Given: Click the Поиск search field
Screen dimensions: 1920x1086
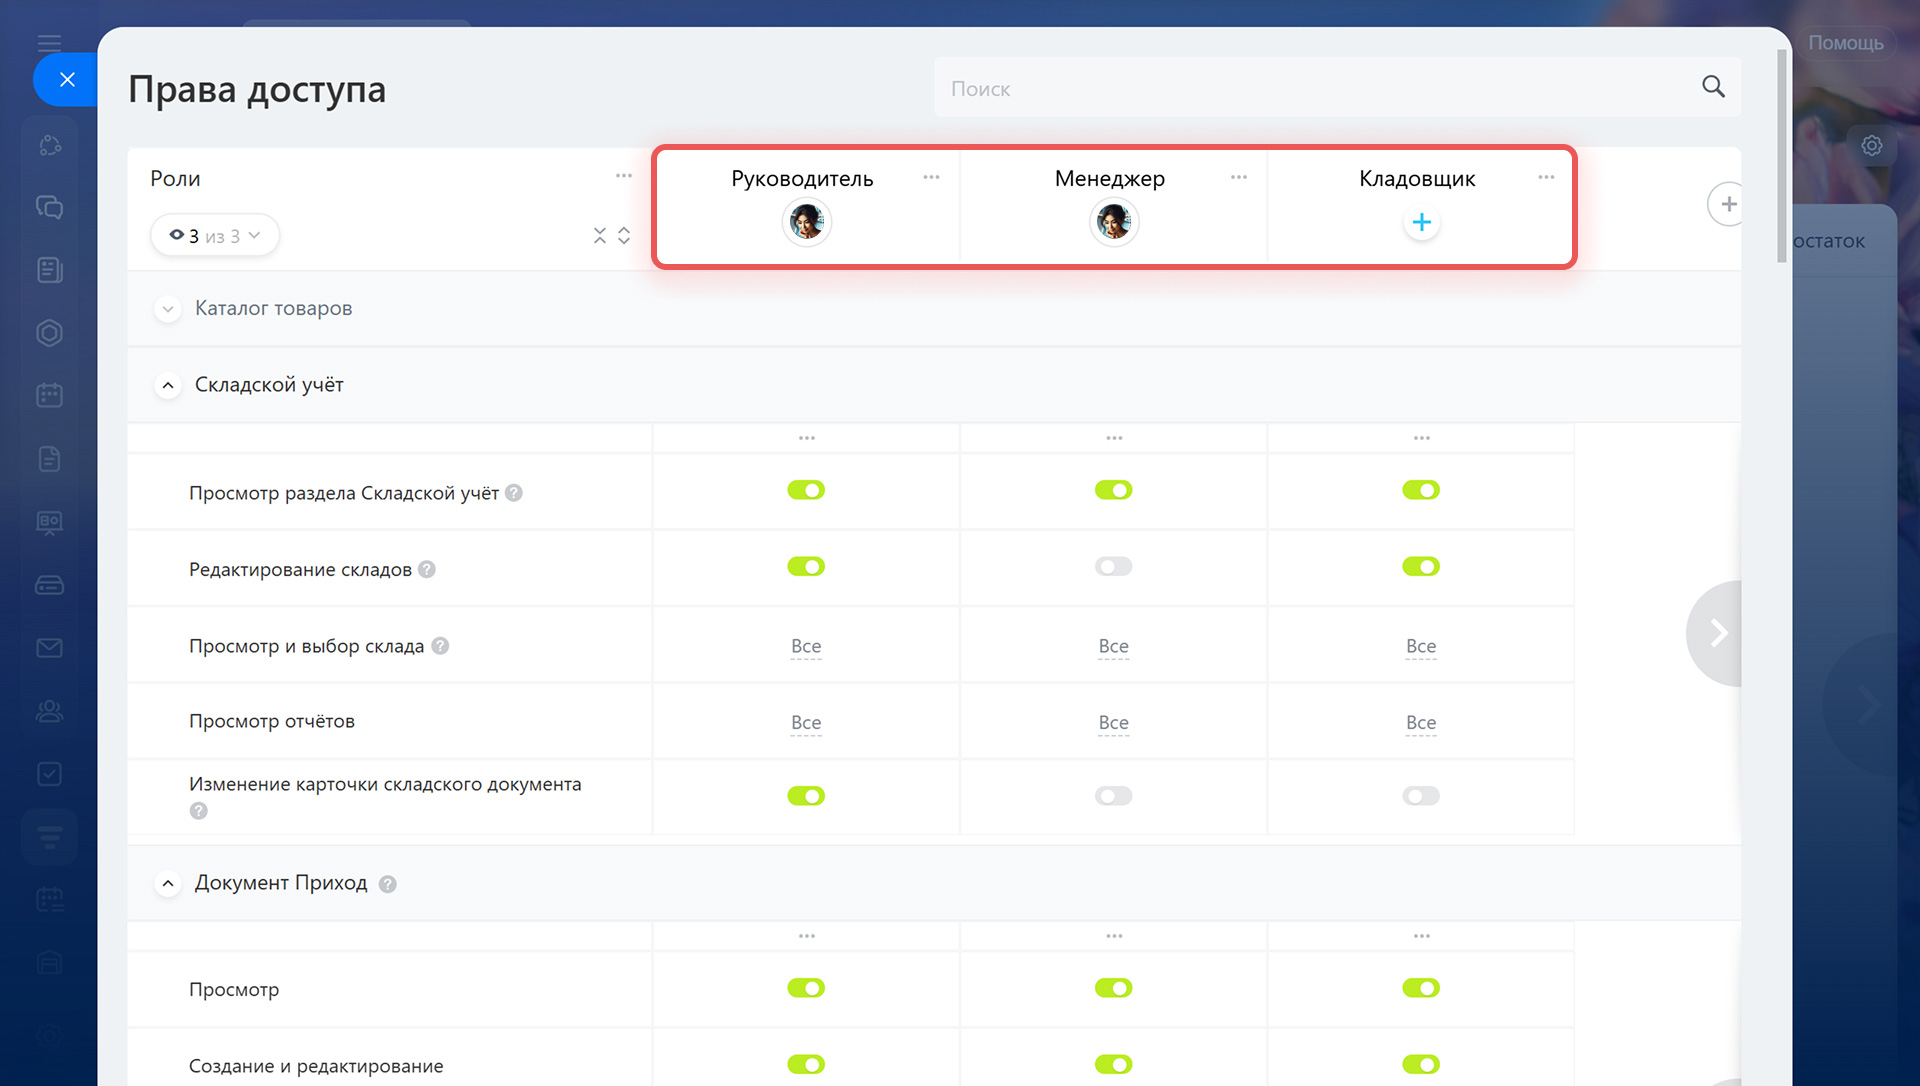Looking at the screenshot, I should click(1300, 88).
